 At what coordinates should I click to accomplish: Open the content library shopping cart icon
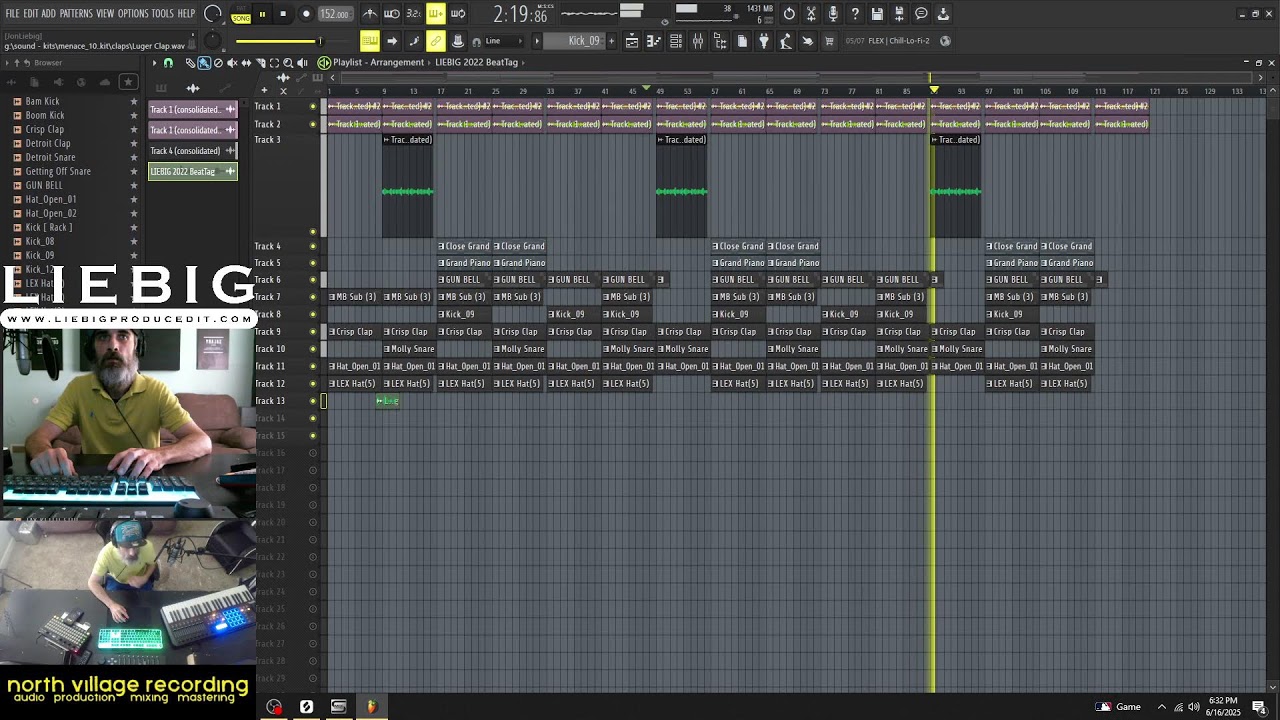pos(829,41)
